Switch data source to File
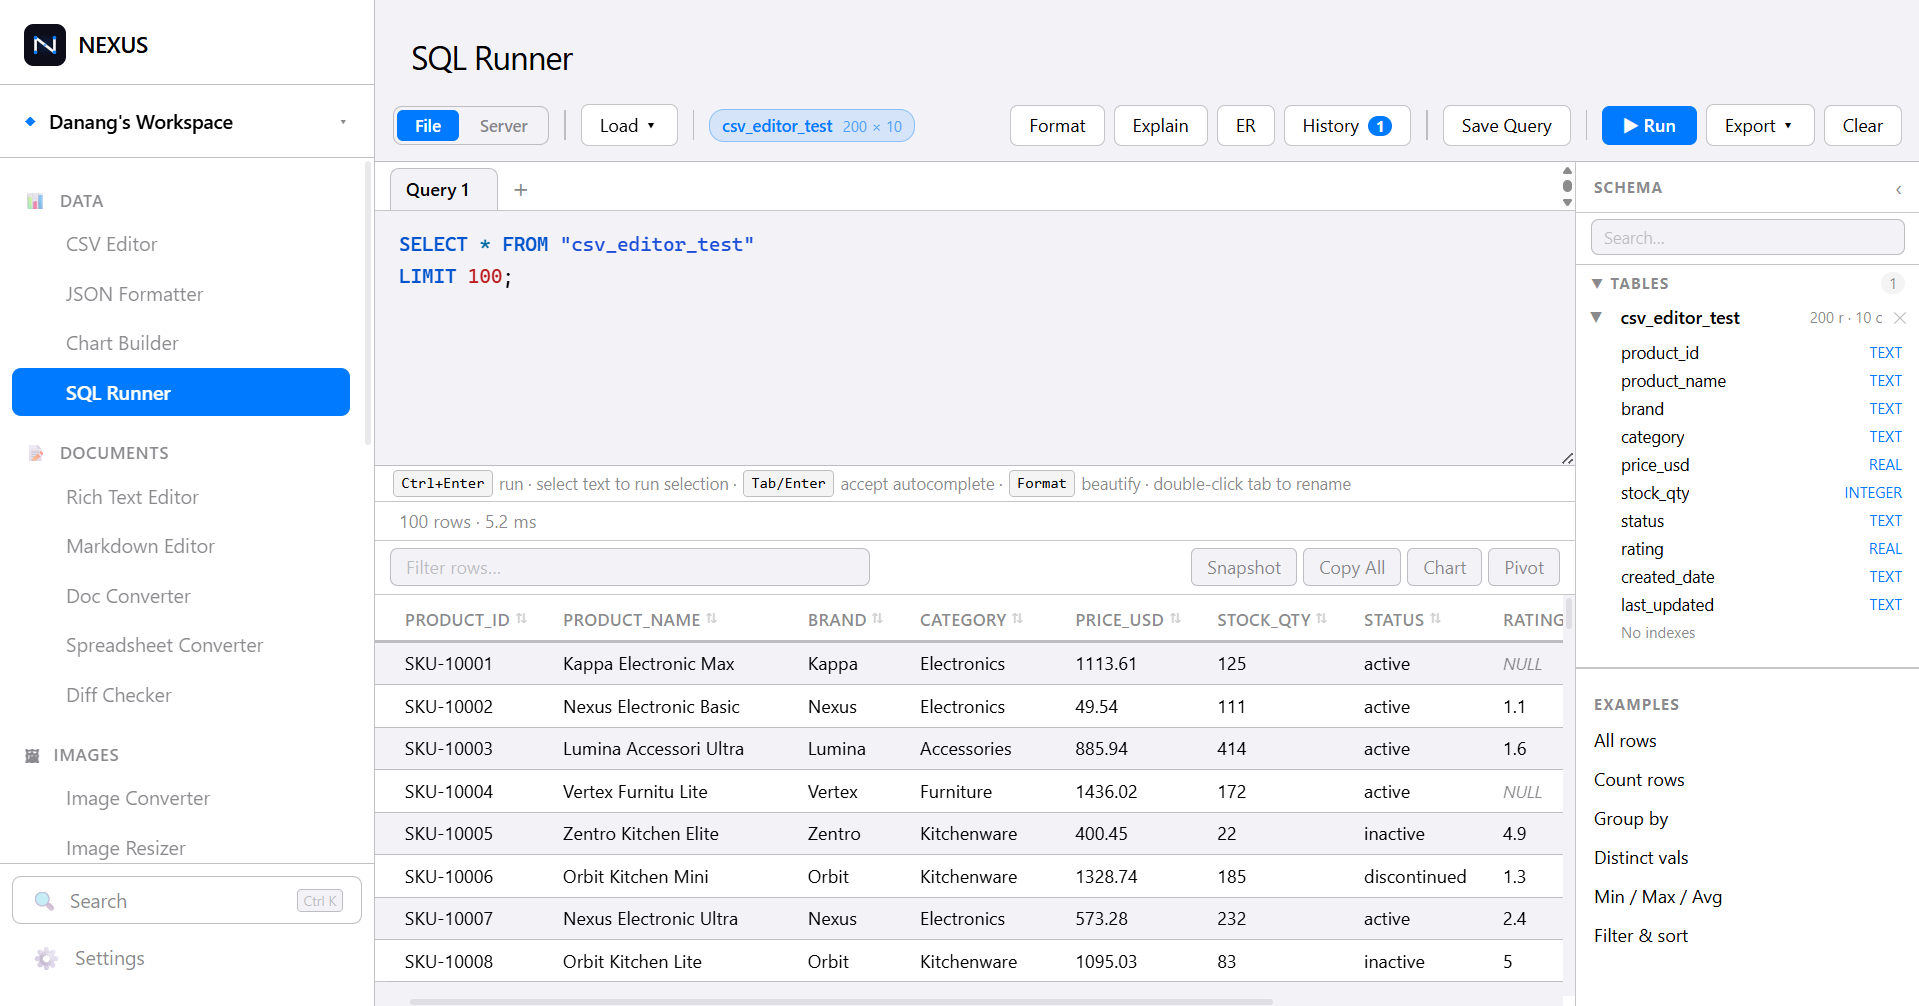Image resolution: width=1919 pixels, height=1006 pixels. [x=428, y=126]
